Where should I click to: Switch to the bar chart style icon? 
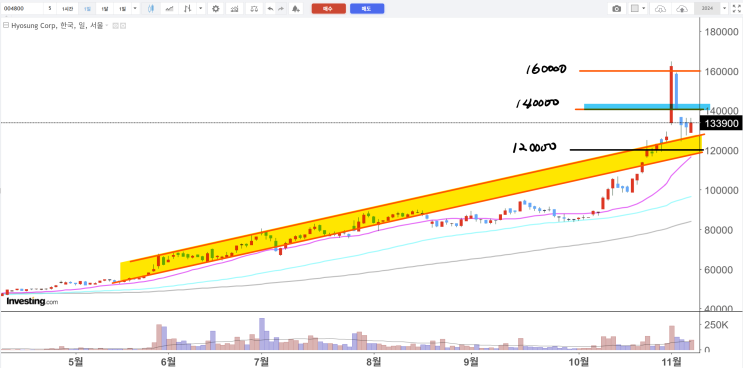(189, 9)
